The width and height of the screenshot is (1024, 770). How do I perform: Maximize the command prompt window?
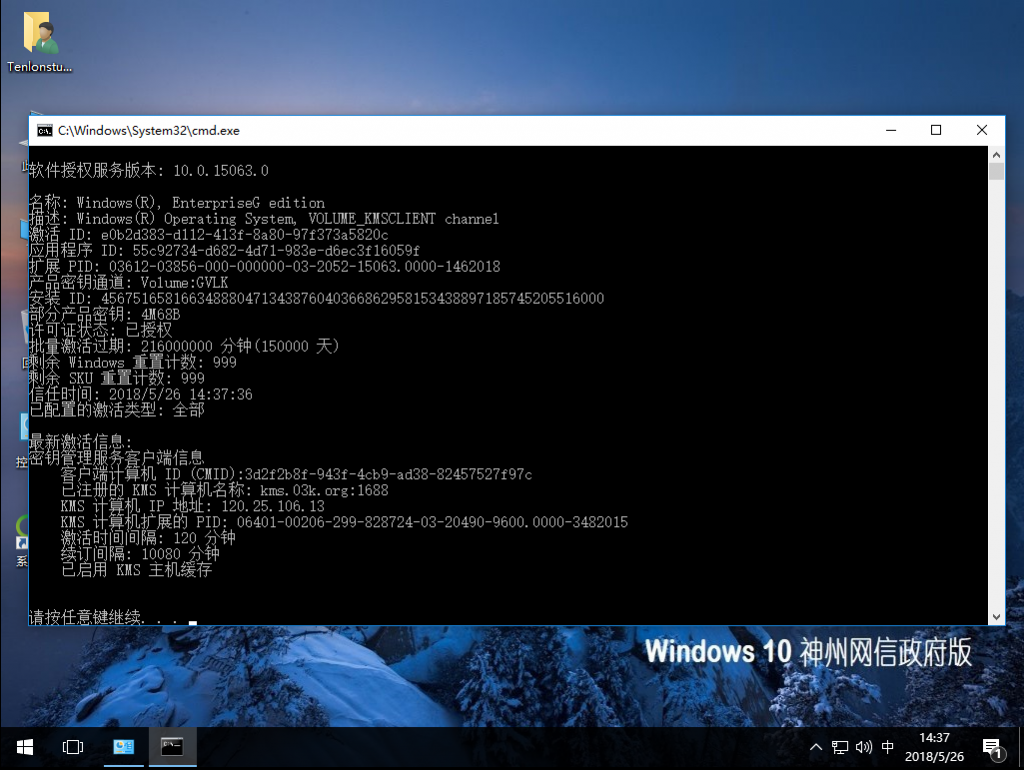coord(936,130)
